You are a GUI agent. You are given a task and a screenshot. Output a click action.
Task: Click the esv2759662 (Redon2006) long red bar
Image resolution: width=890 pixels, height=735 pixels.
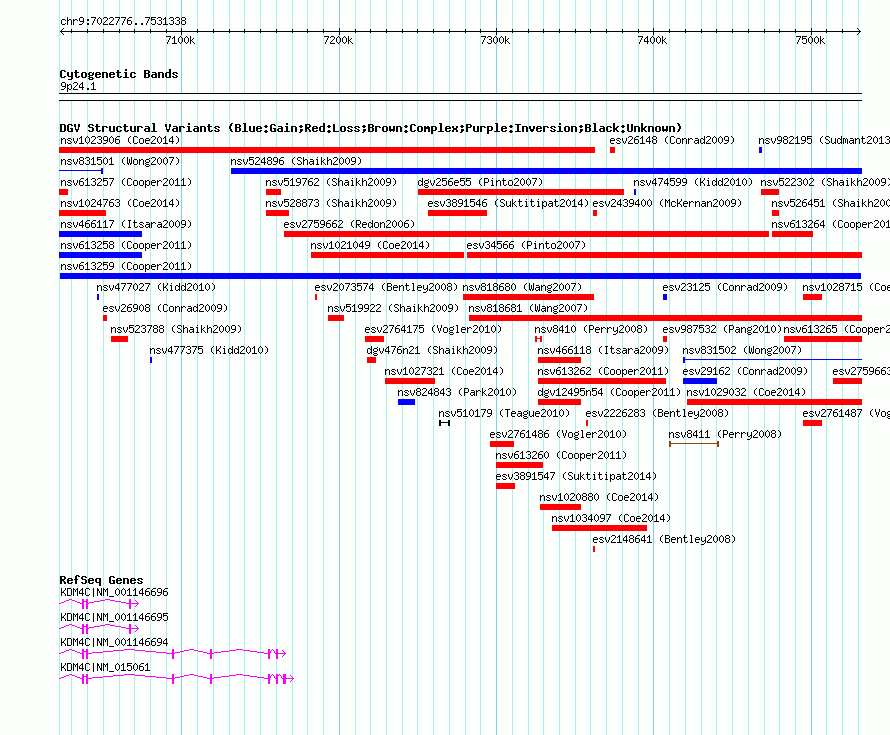(526, 234)
